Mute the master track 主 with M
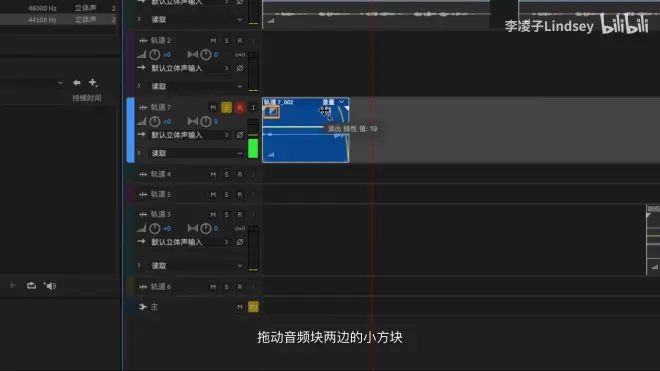The height and width of the screenshot is (371, 660). point(240,307)
